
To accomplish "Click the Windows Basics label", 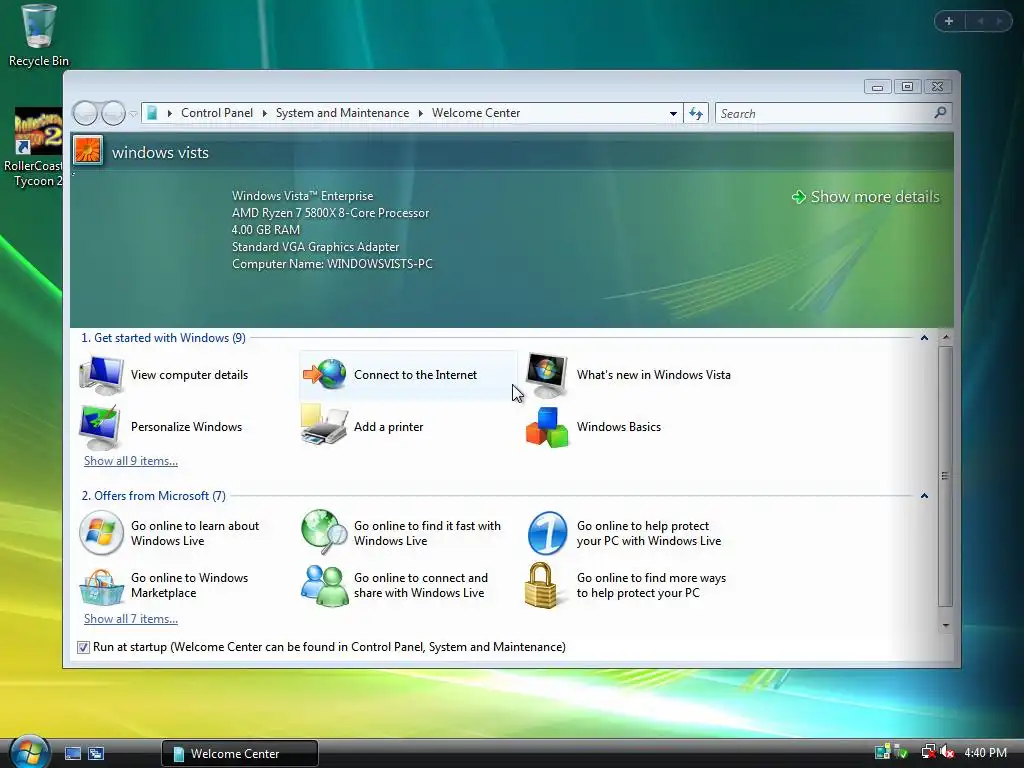I will (x=618, y=427).
